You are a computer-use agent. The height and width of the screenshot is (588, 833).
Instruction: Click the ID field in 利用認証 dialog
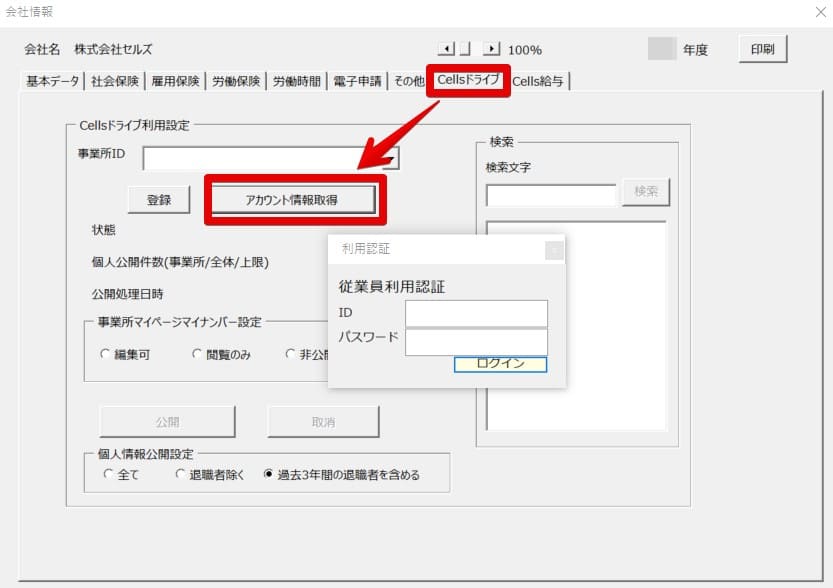[x=477, y=313]
